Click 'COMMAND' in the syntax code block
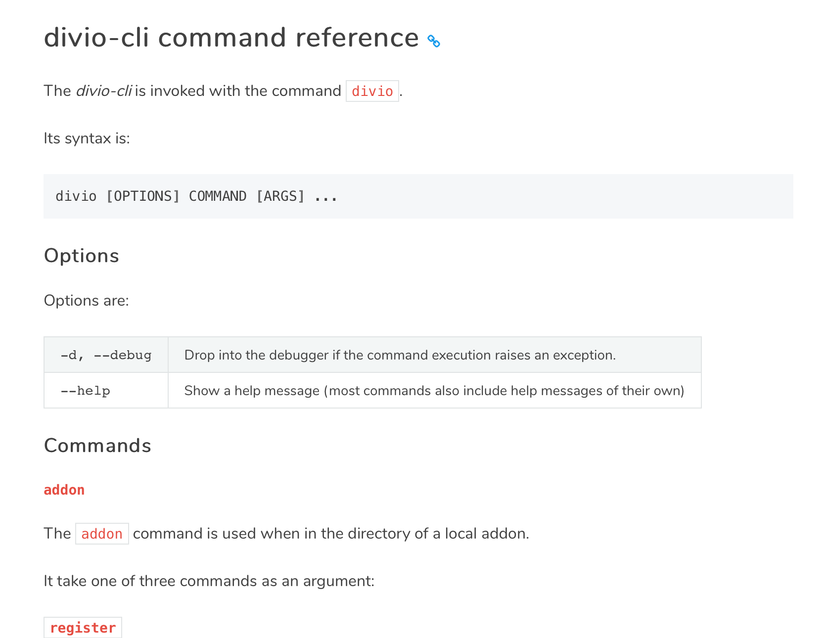The image size is (825, 638). [217, 196]
